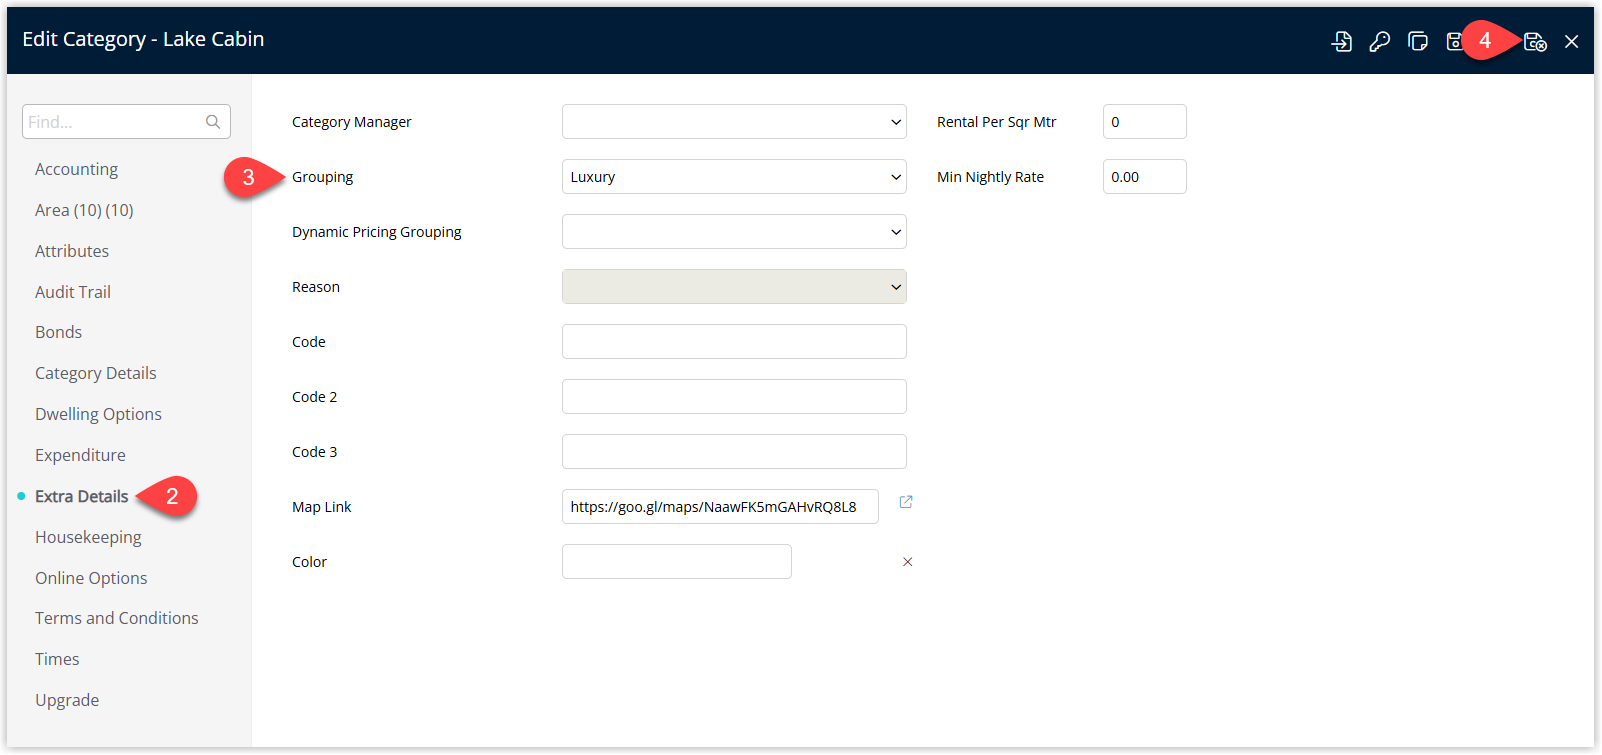Click the Rental Per Sqr Mtr label

[x=997, y=122]
